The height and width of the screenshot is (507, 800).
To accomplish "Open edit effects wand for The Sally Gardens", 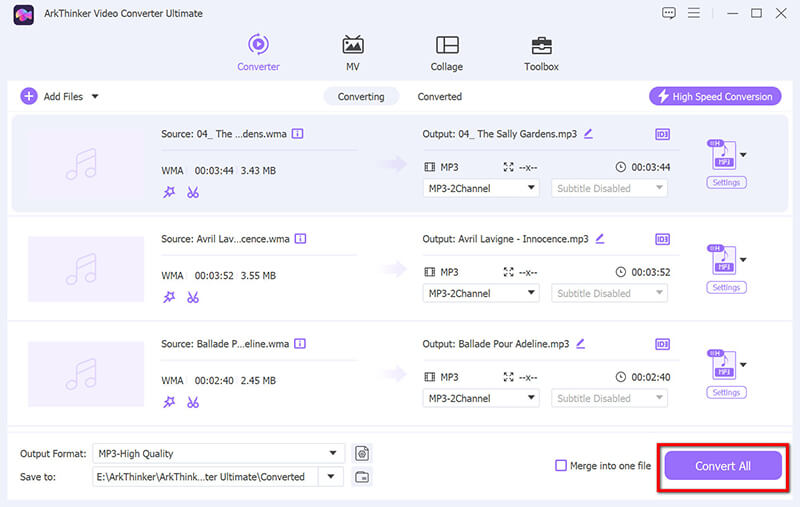I will (x=169, y=192).
